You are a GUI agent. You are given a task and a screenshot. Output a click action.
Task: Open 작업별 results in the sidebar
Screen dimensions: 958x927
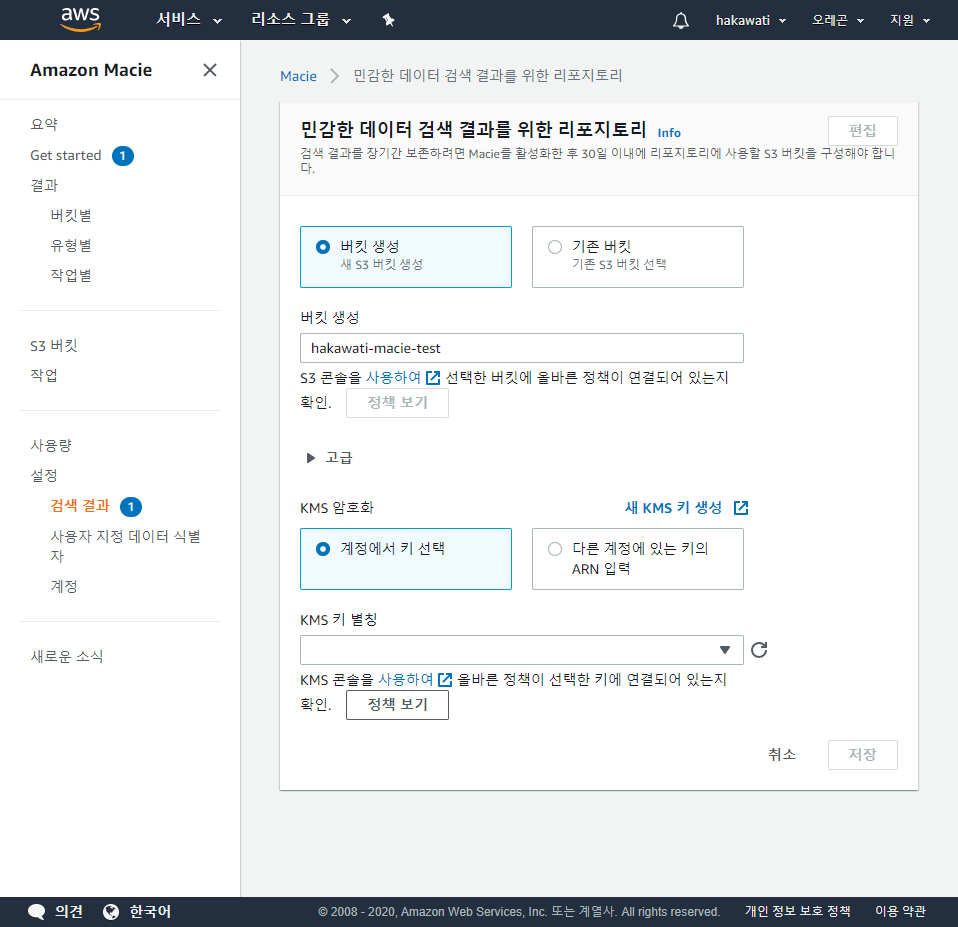71,276
